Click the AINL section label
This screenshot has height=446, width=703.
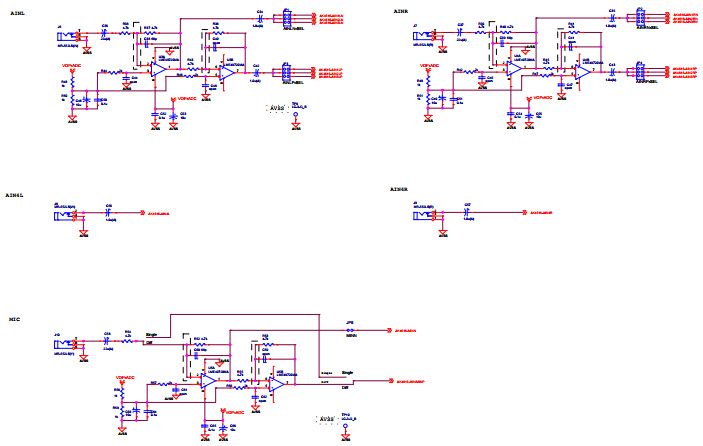click(16, 10)
